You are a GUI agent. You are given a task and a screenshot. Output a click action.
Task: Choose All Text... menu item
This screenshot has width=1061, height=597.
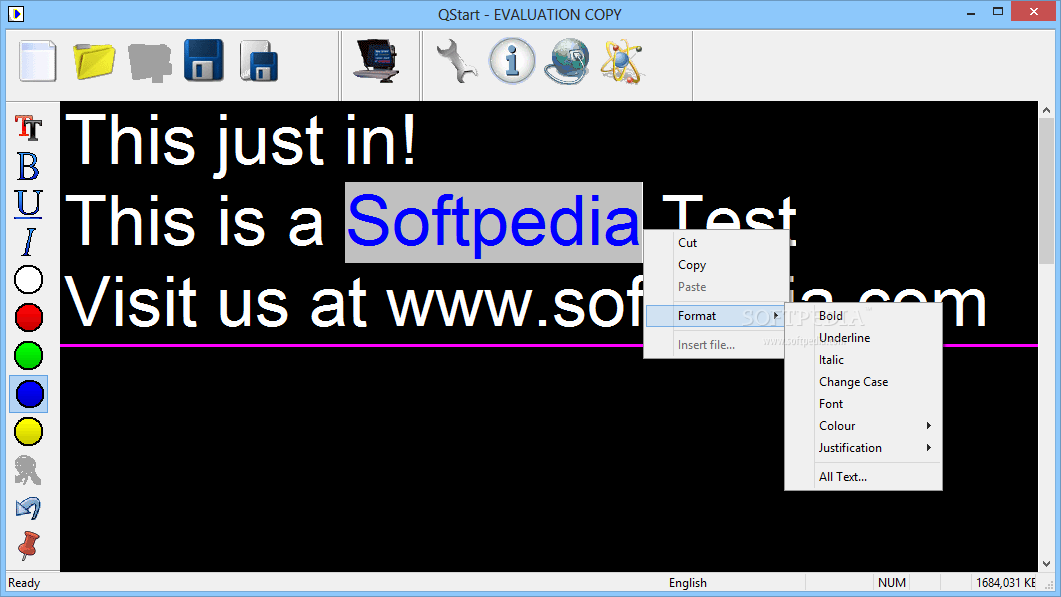pyautogui.click(x=863, y=477)
